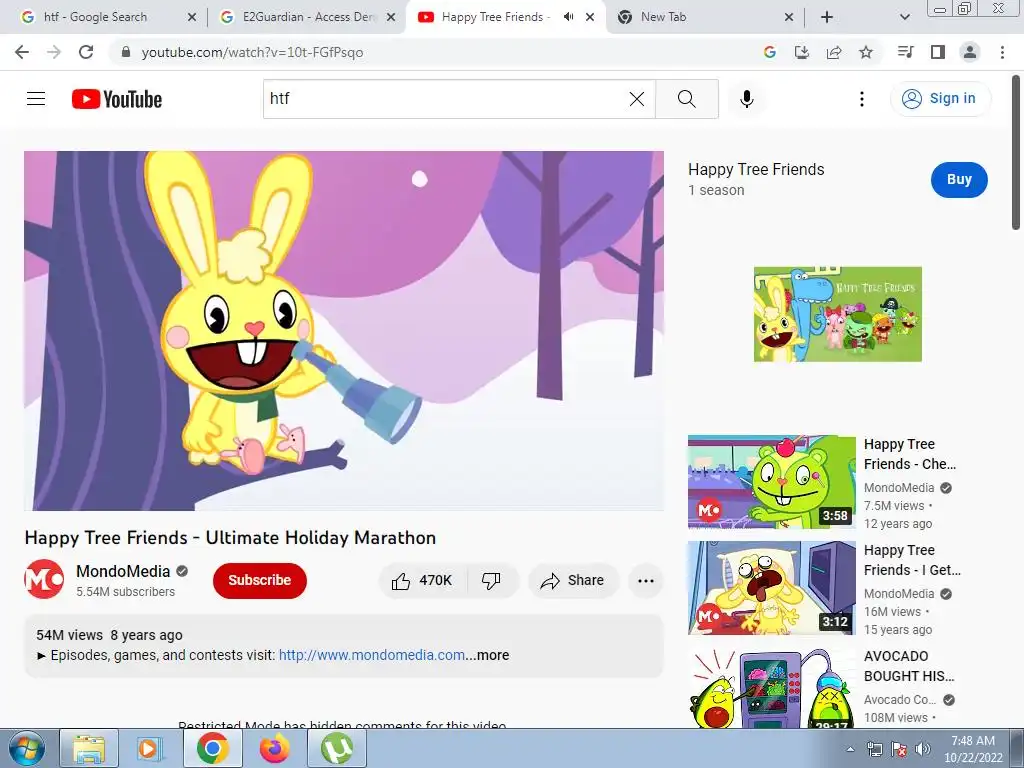Open Windows Explorer from the taskbar
The height and width of the screenshot is (768, 1024).
coord(89,748)
